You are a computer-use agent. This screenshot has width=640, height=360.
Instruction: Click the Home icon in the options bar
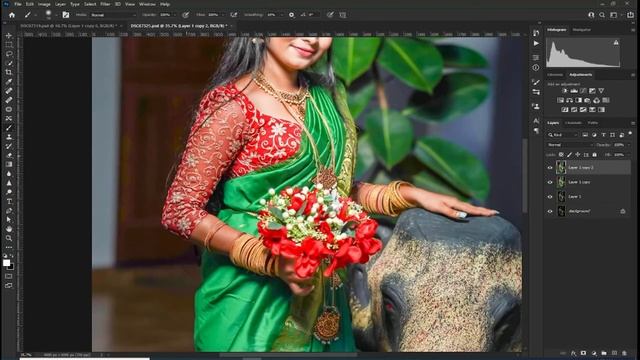[x=12, y=15]
